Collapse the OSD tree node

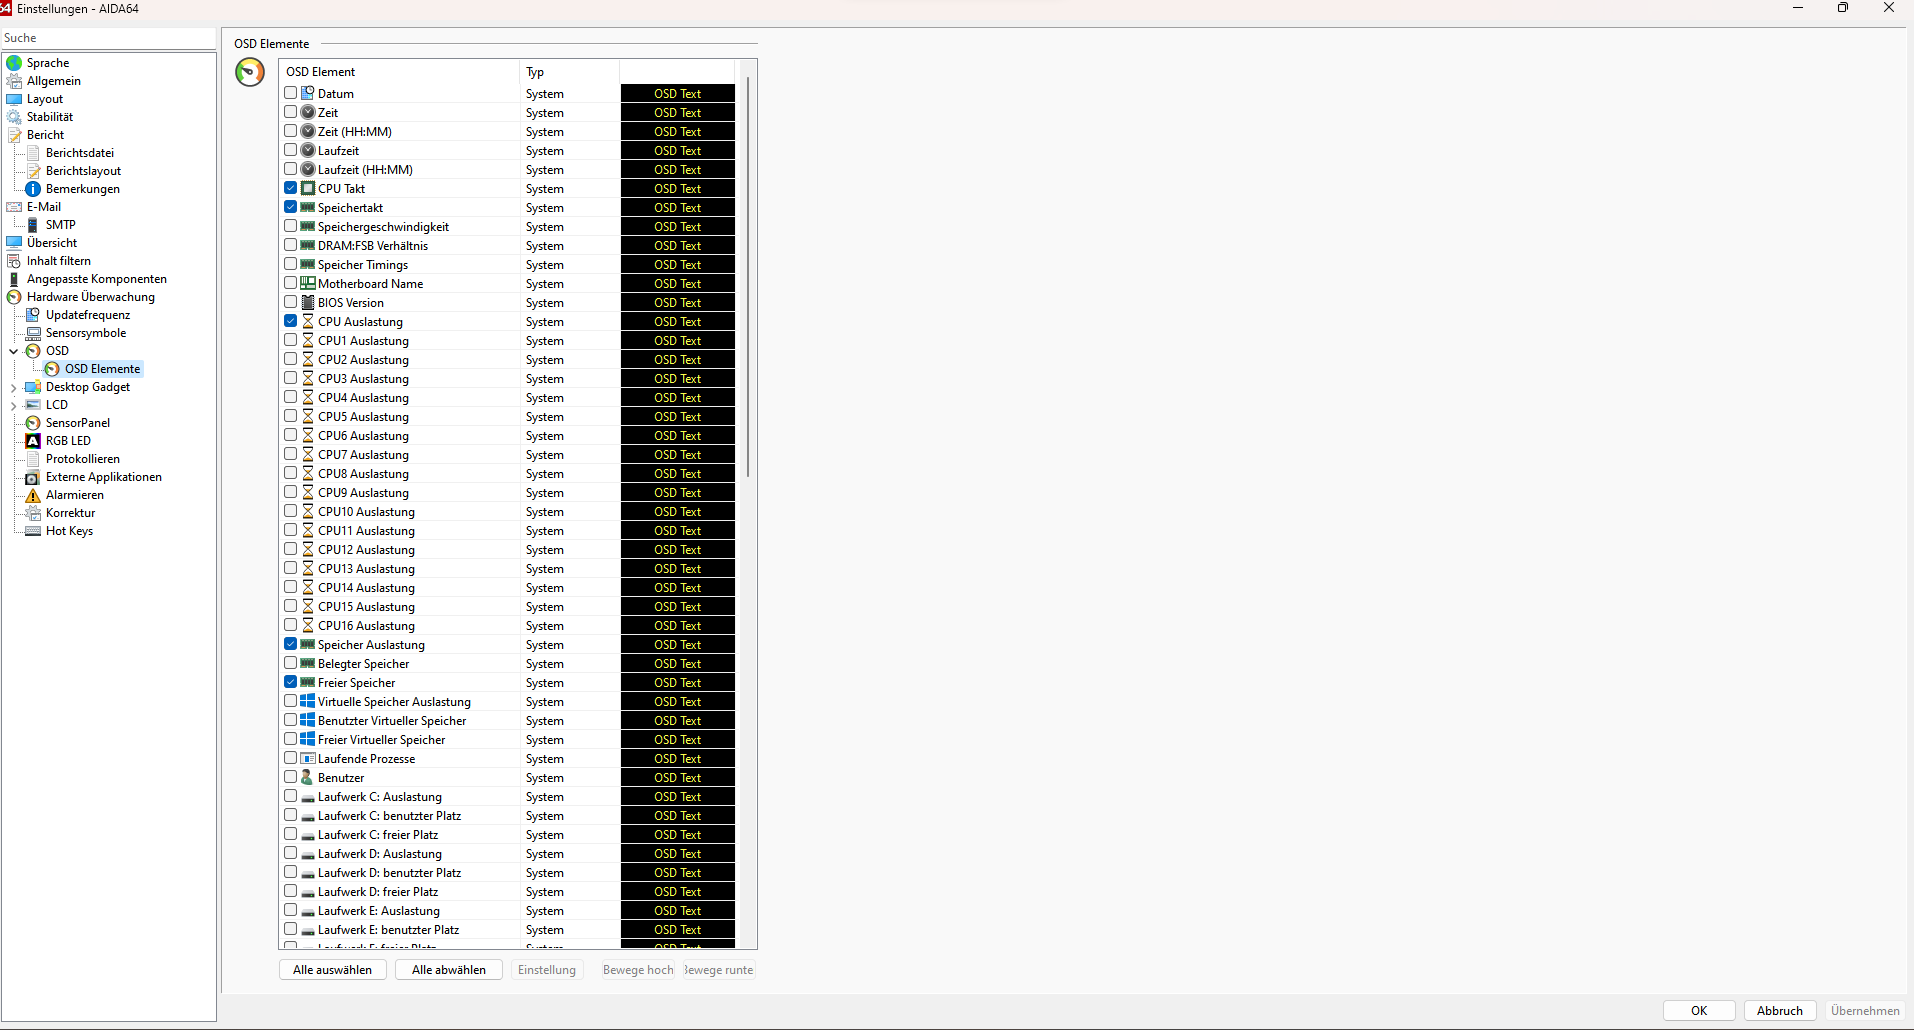pyautogui.click(x=14, y=351)
